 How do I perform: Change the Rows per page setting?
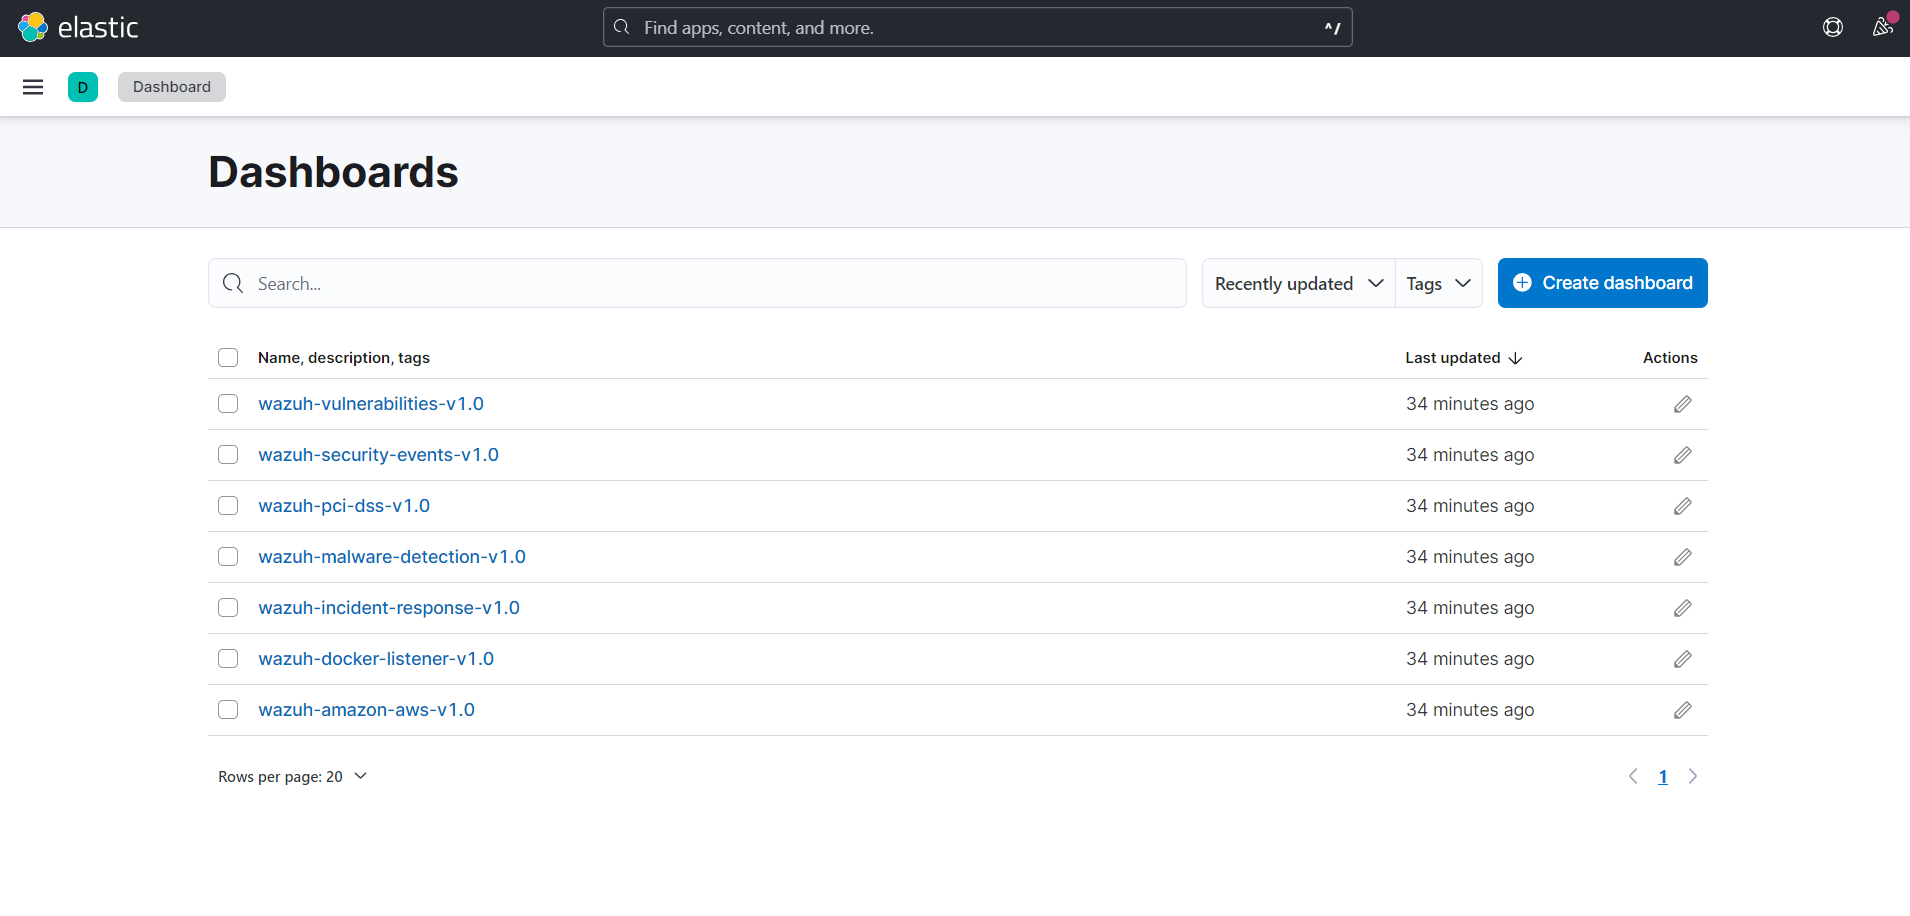click(292, 777)
